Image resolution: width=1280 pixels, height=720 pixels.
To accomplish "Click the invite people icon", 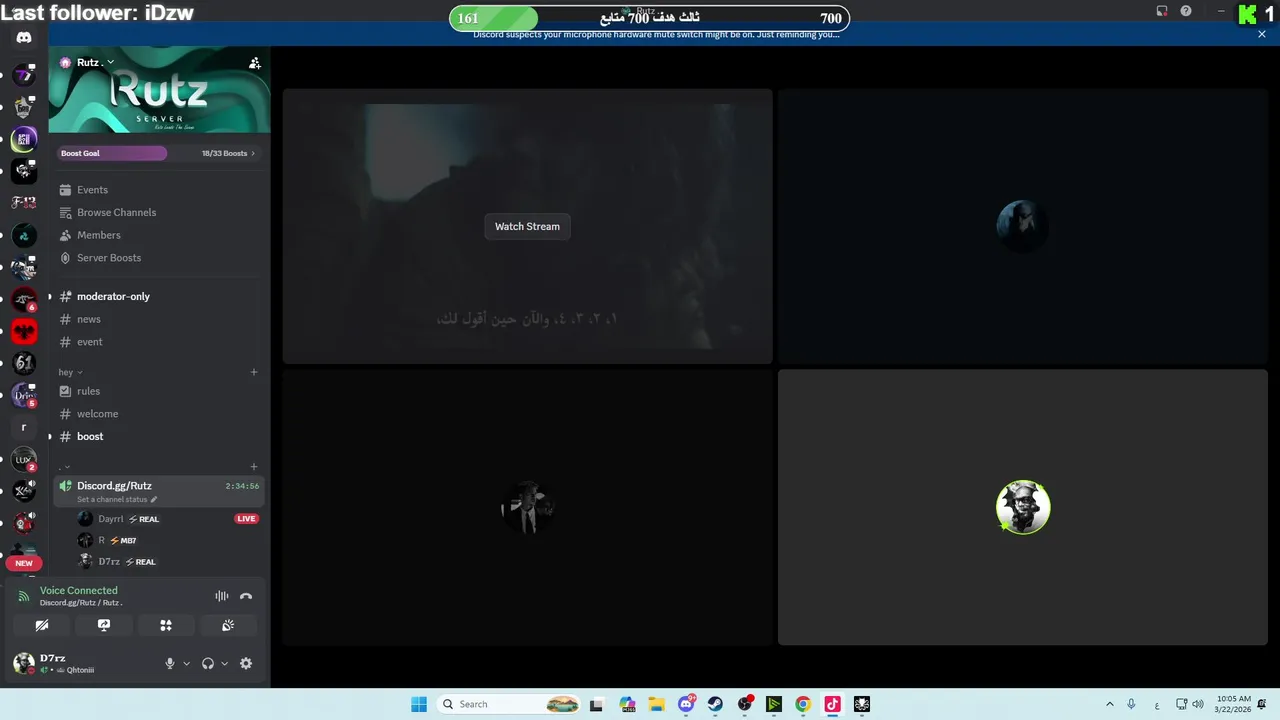I will (255, 62).
